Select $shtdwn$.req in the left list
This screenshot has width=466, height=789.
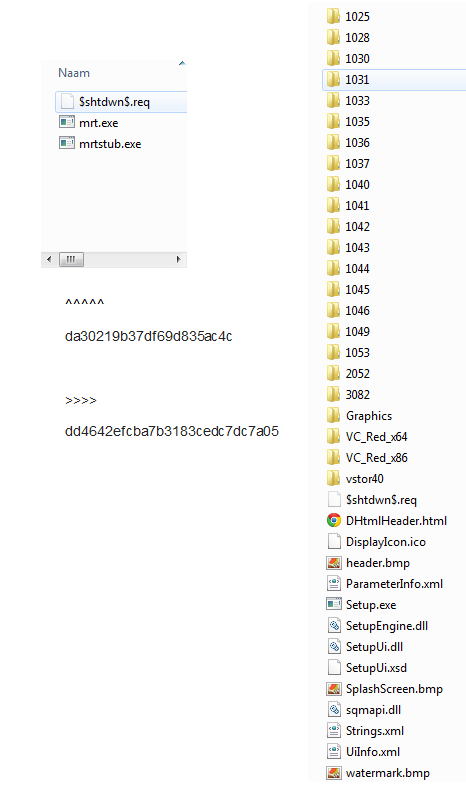pyautogui.click(x=121, y=102)
